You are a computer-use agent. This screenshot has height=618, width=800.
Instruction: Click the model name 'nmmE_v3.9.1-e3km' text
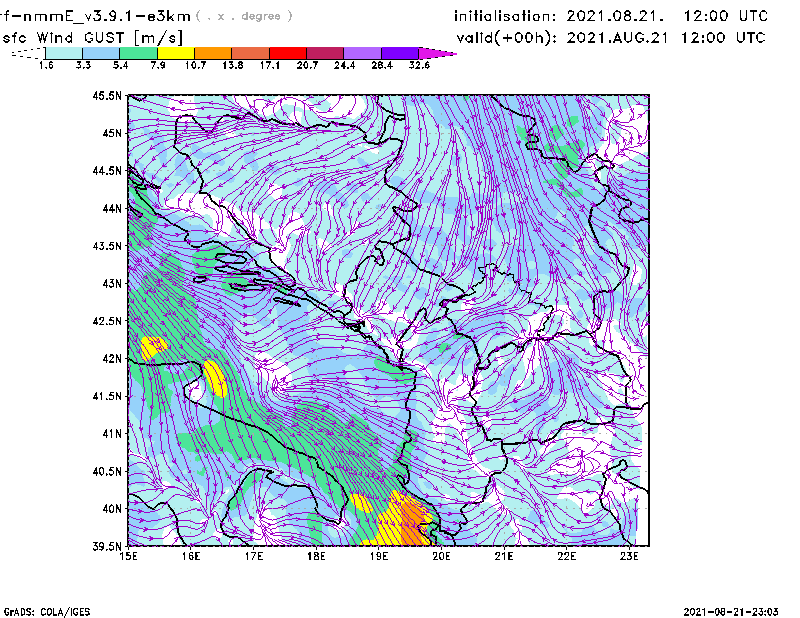107,16
